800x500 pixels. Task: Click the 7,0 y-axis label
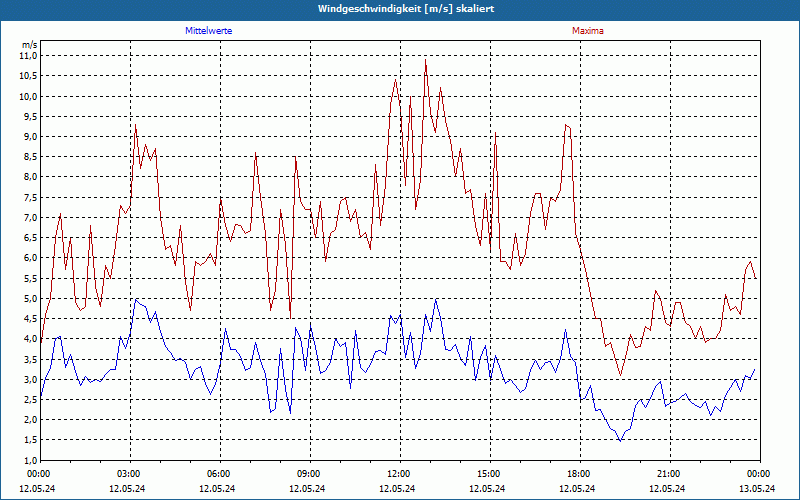(31, 217)
